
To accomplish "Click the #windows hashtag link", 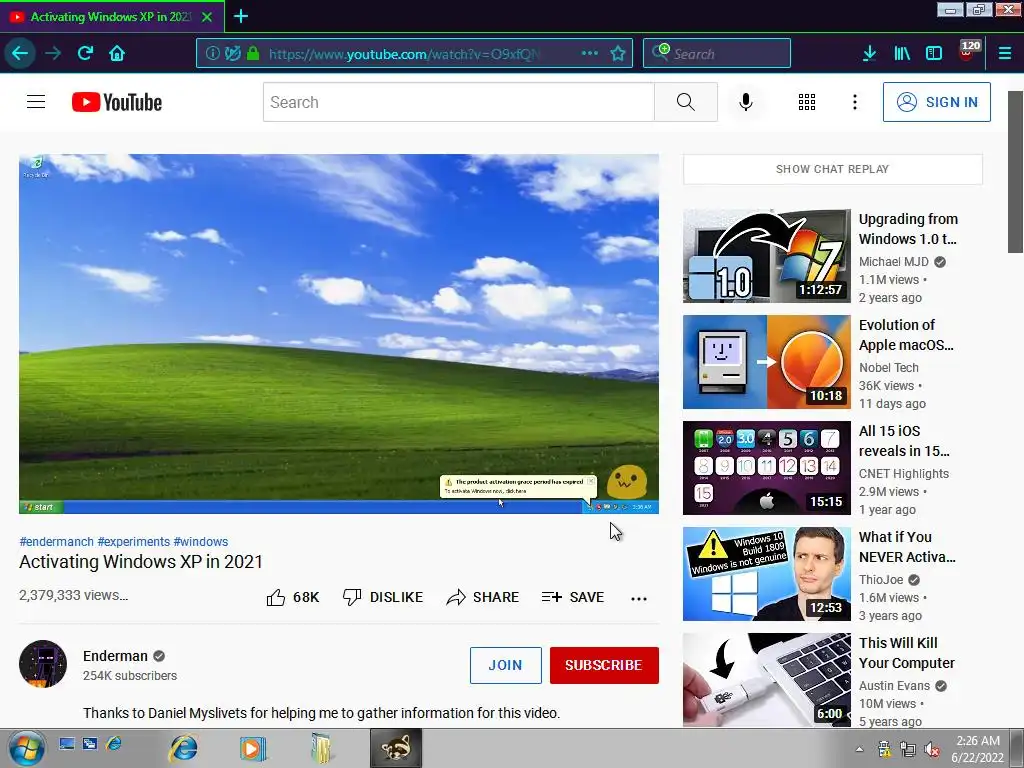I will 200,541.
